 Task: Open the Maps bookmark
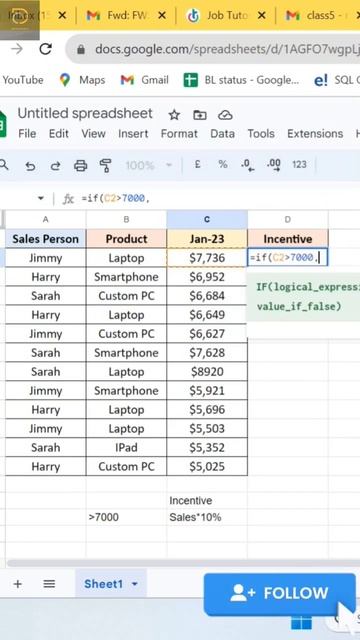(82, 80)
